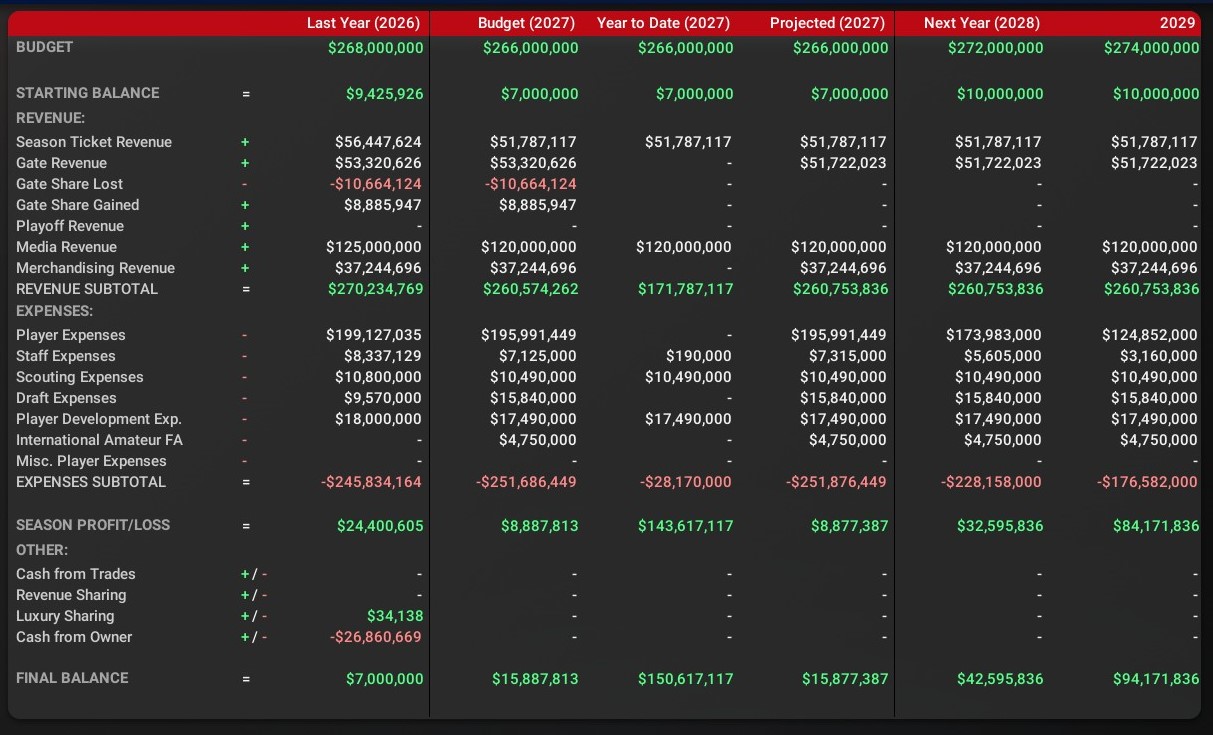Click Last Year's Luxury Sharing value $34,138

click(x=394, y=616)
